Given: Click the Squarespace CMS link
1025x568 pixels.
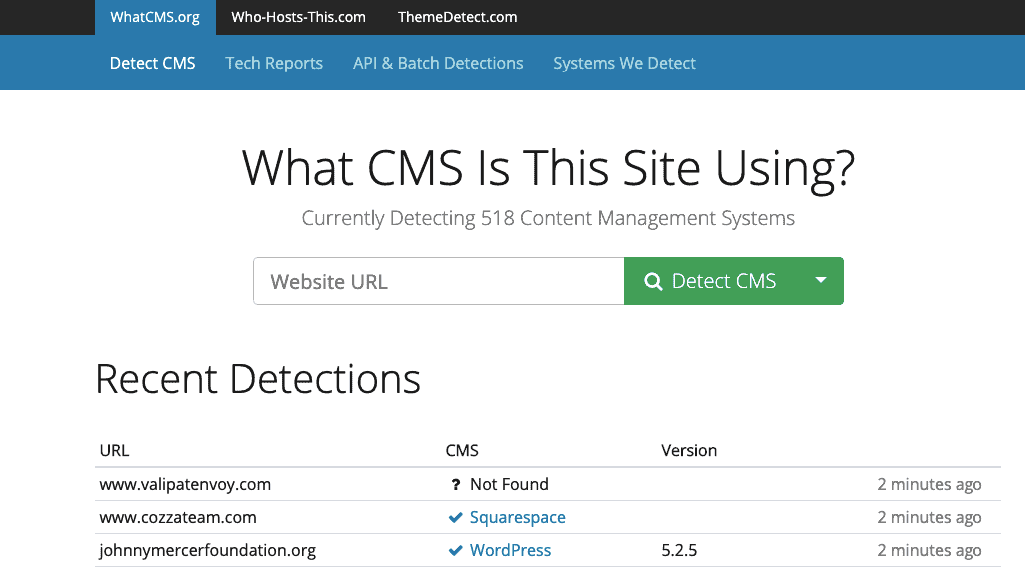Looking at the screenshot, I should coord(518,518).
